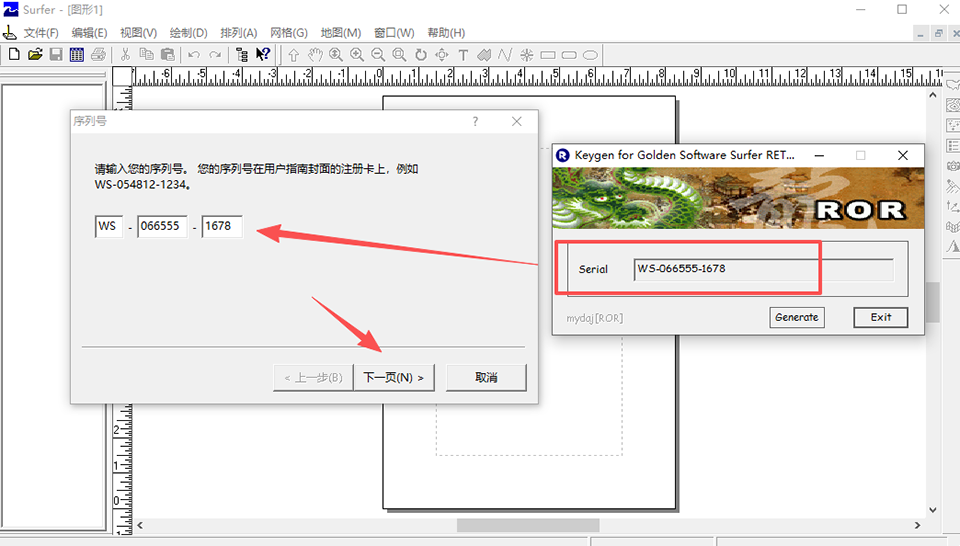Viewport: 960px width, 546px height.
Task: Toggle the Object Manager tree icon
Action: pyautogui.click(x=242, y=54)
